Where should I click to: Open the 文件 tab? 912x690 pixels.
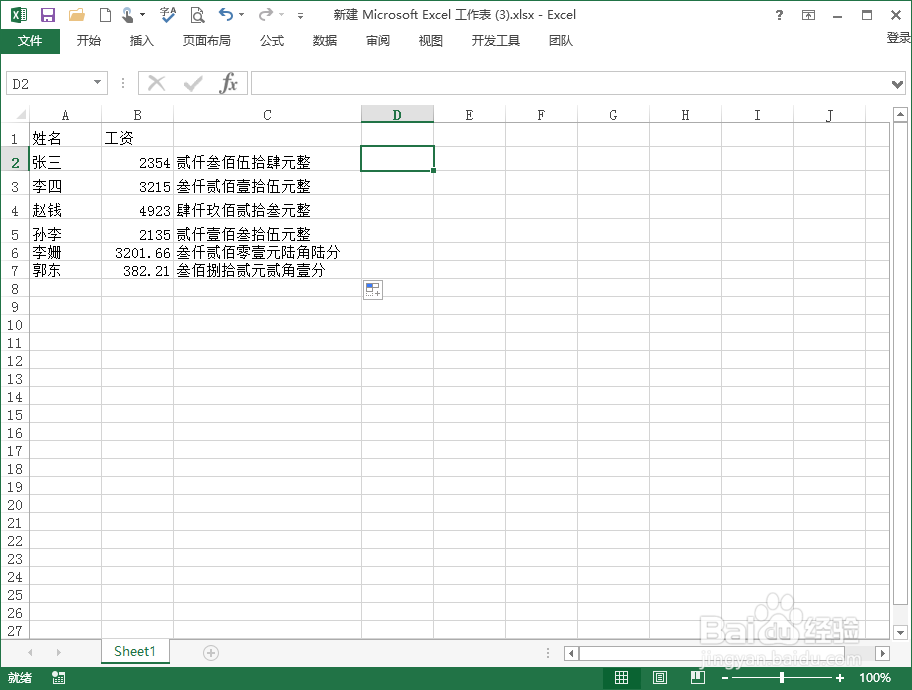(30, 40)
